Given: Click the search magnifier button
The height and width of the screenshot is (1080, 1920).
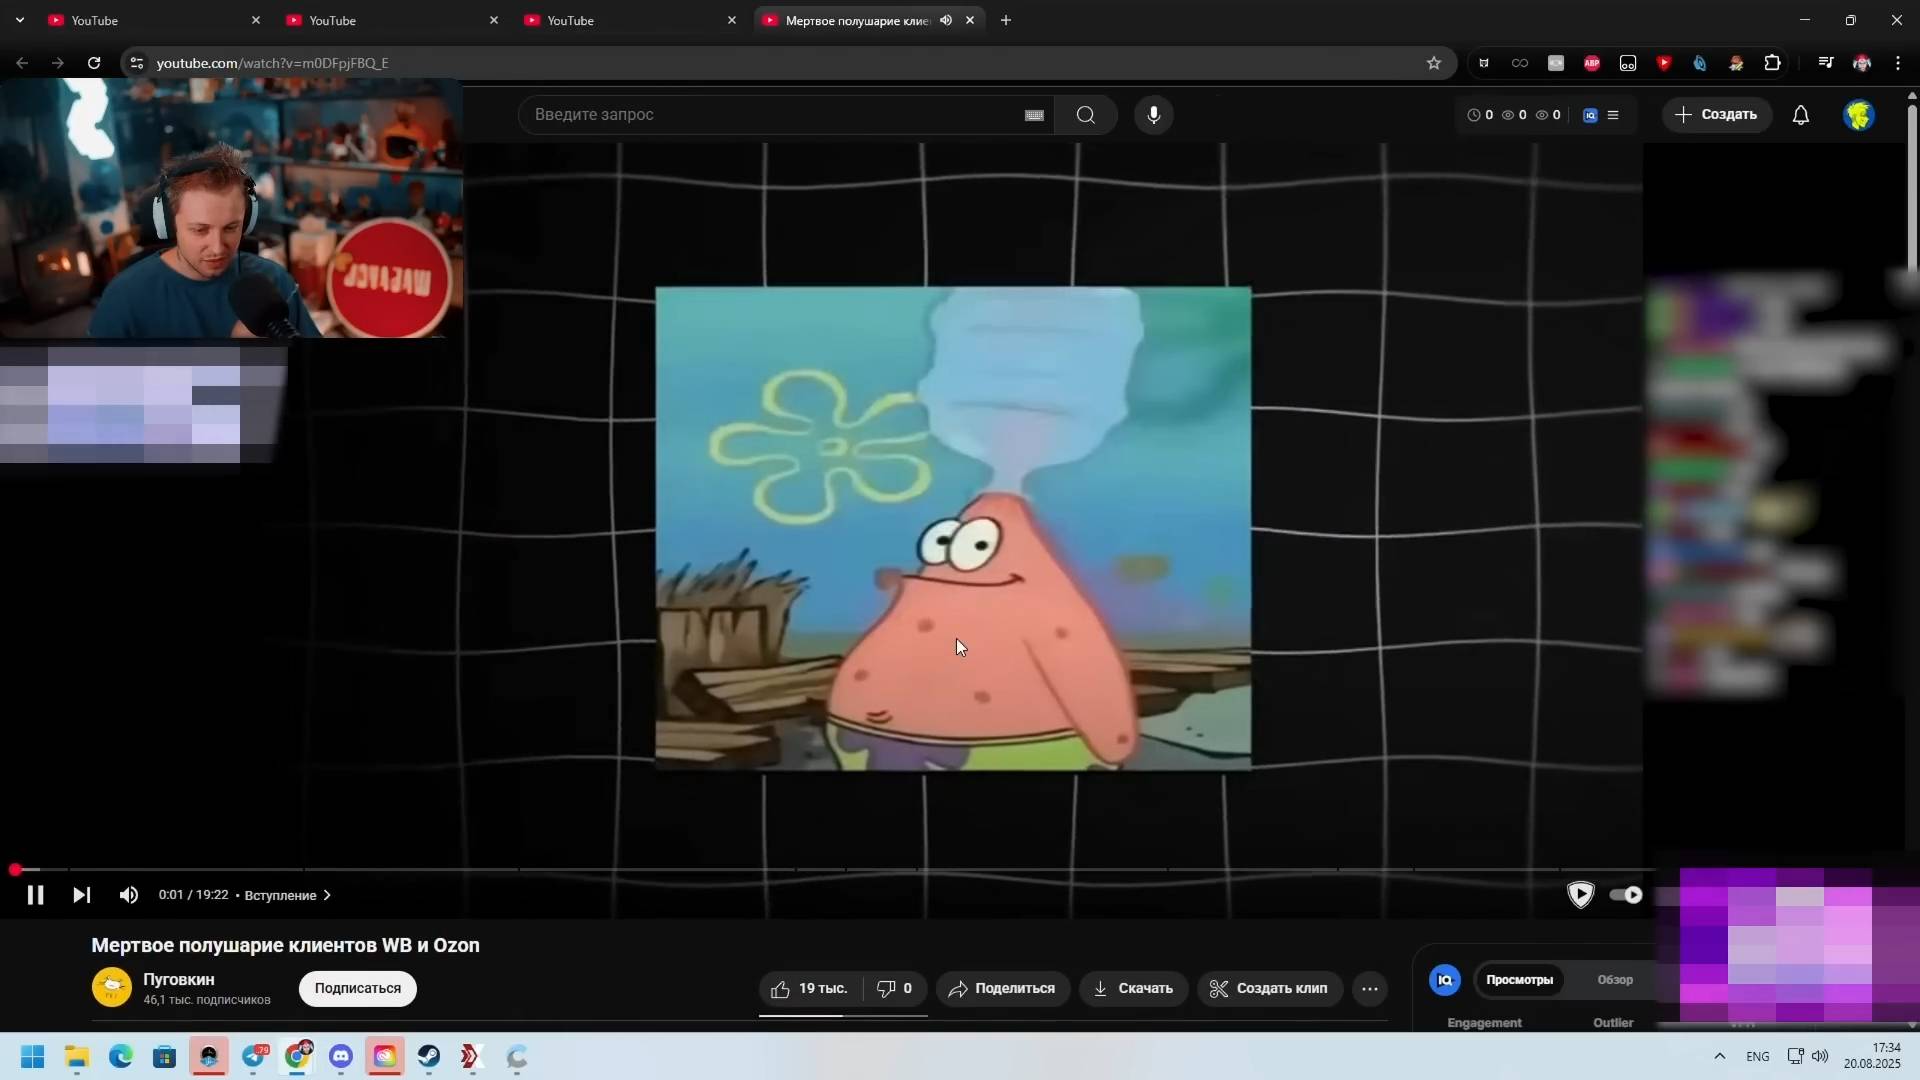Looking at the screenshot, I should pyautogui.click(x=1085, y=115).
